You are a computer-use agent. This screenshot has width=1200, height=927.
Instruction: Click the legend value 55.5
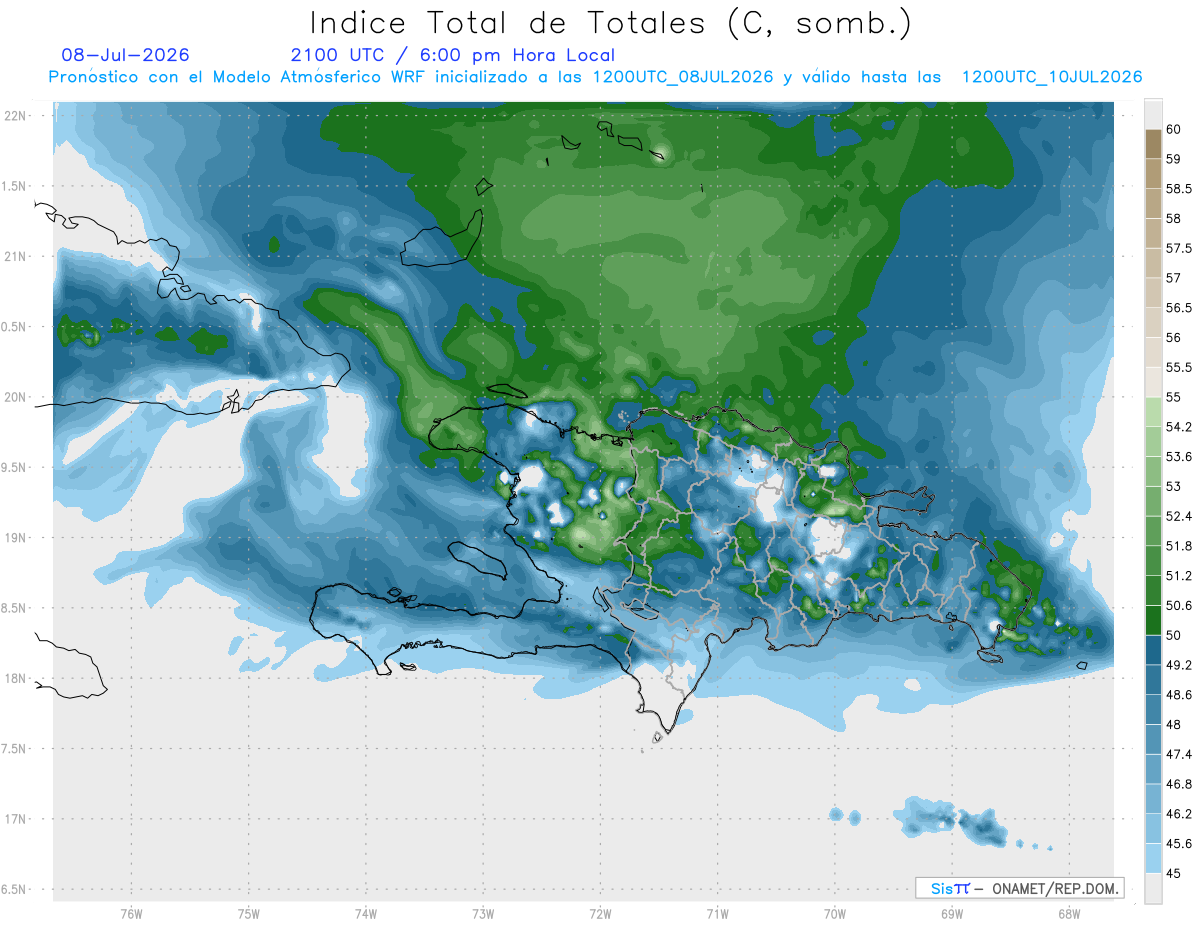tap(1179, 367)
